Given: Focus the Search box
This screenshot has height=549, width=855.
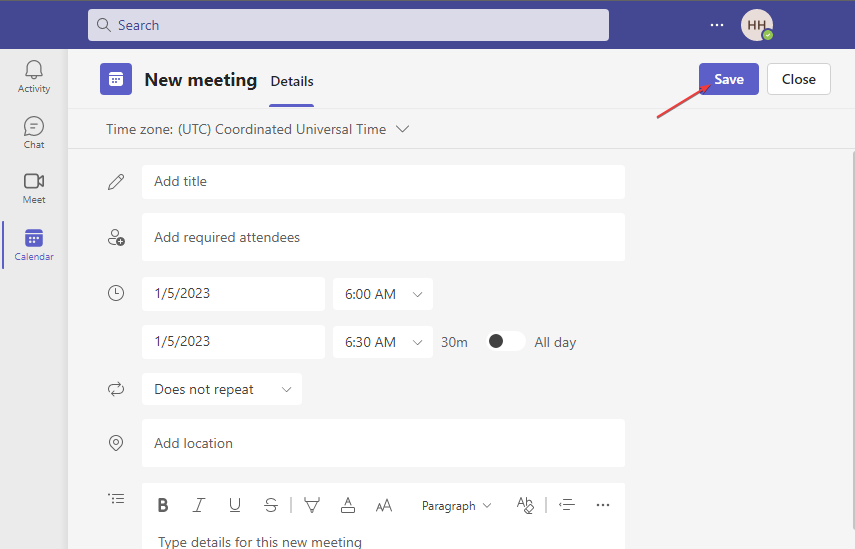Looking at the screenshot, I should [x=348, y=25].
